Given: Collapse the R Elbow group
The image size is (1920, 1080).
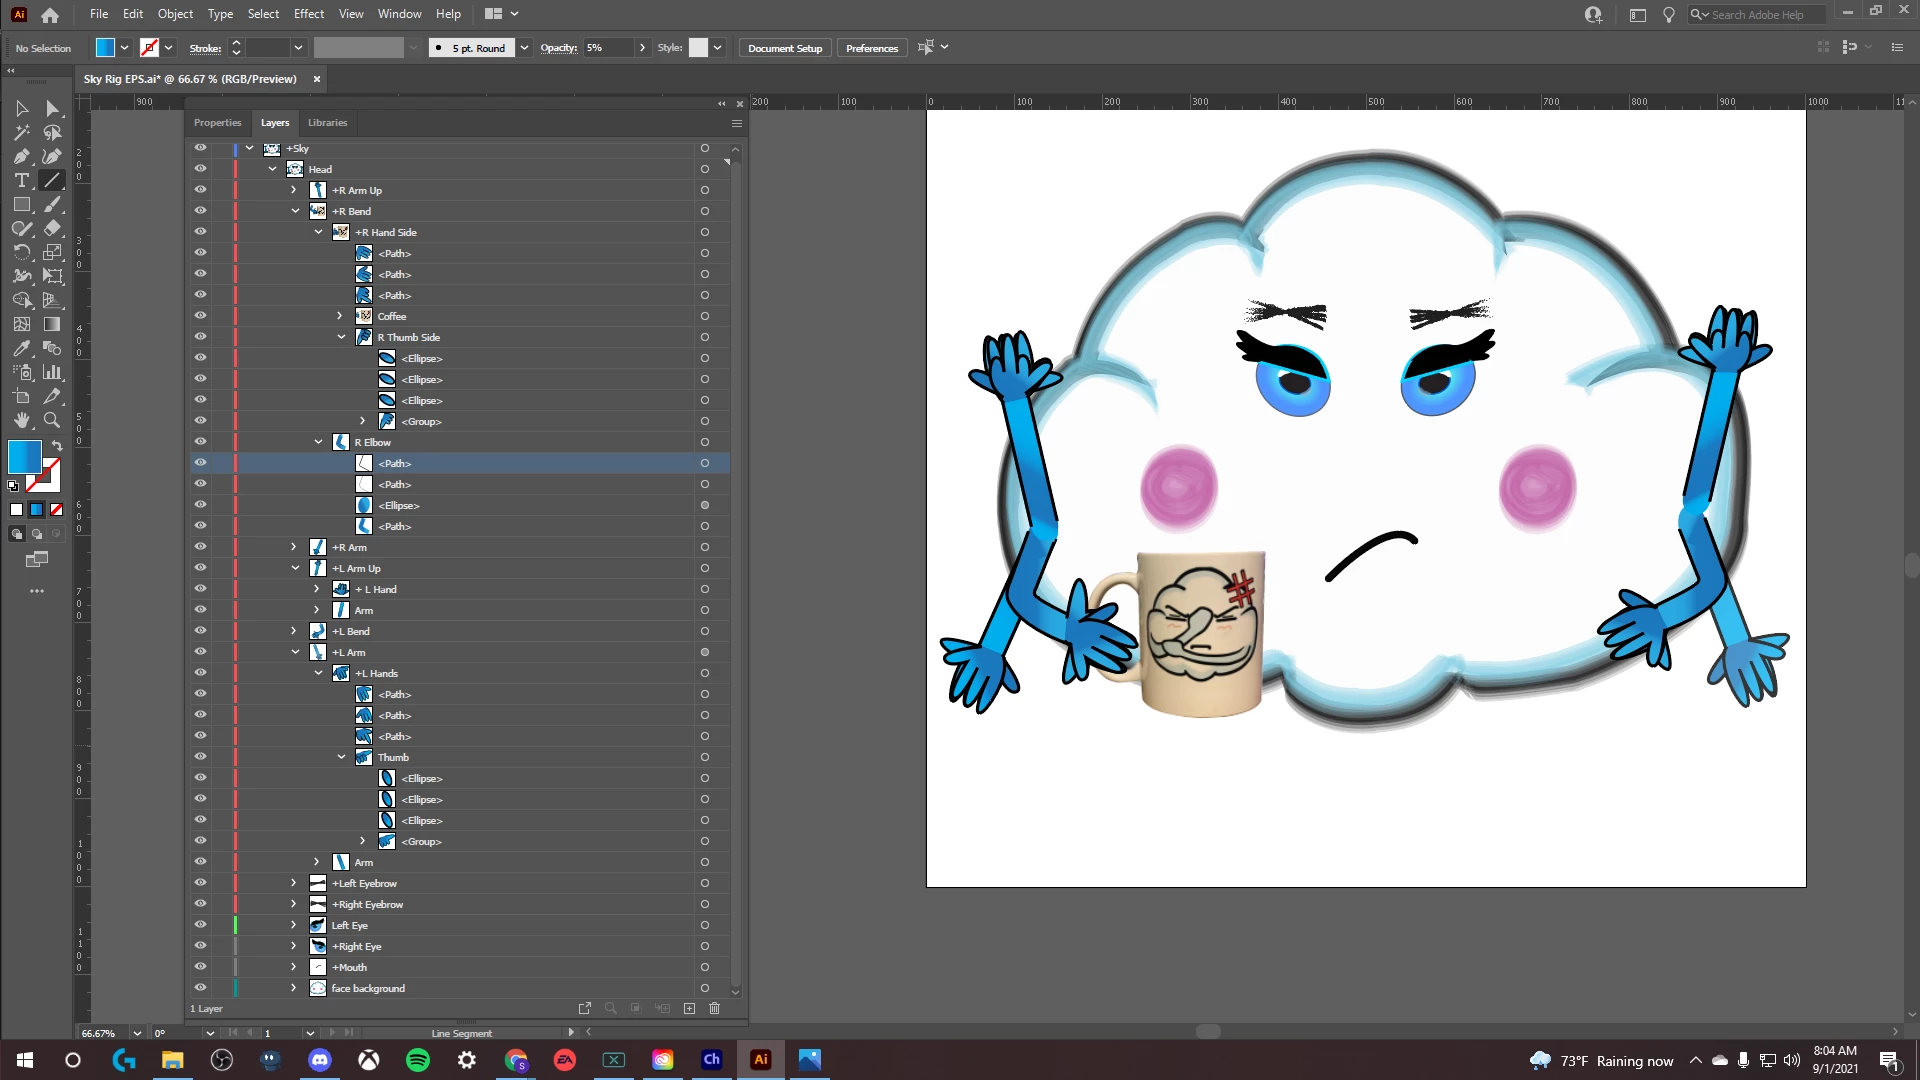Looking at the screenshot, I should tap(318, 442).
